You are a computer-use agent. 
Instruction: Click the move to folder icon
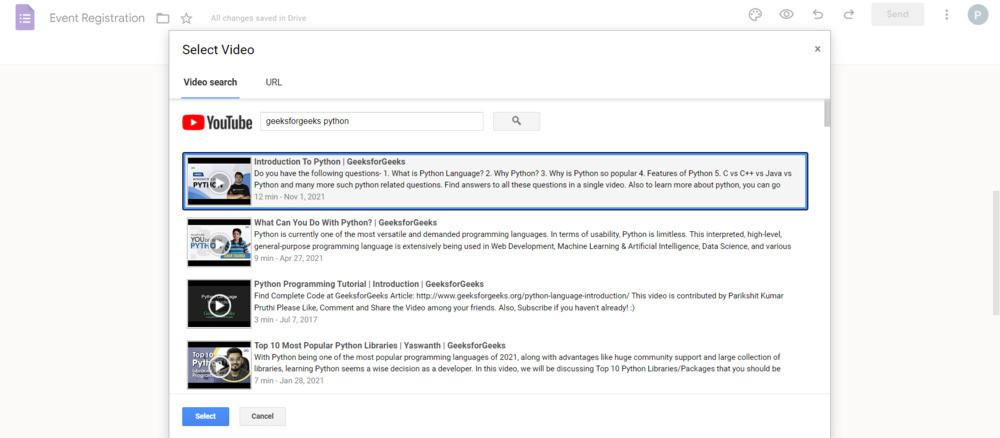[x=163, y=18]
